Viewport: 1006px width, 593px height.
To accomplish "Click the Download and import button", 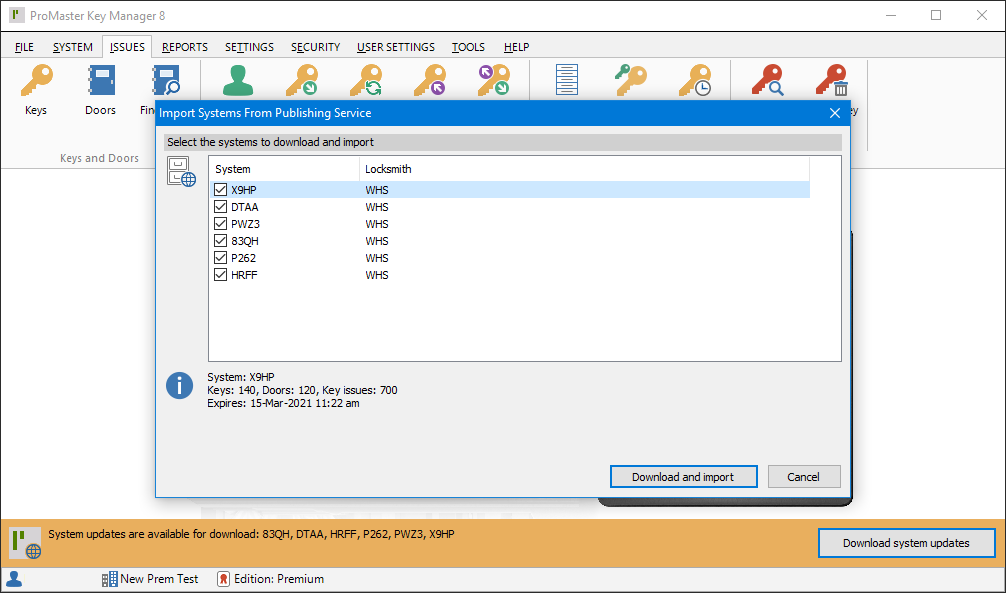I will pyautogui.click(x=683, y=477).
